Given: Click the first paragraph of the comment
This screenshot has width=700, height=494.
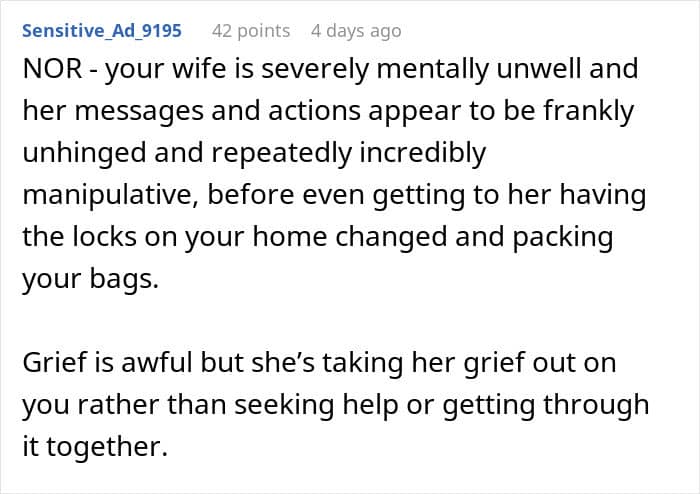Looking at the screenshot, I should click(334, 174).
